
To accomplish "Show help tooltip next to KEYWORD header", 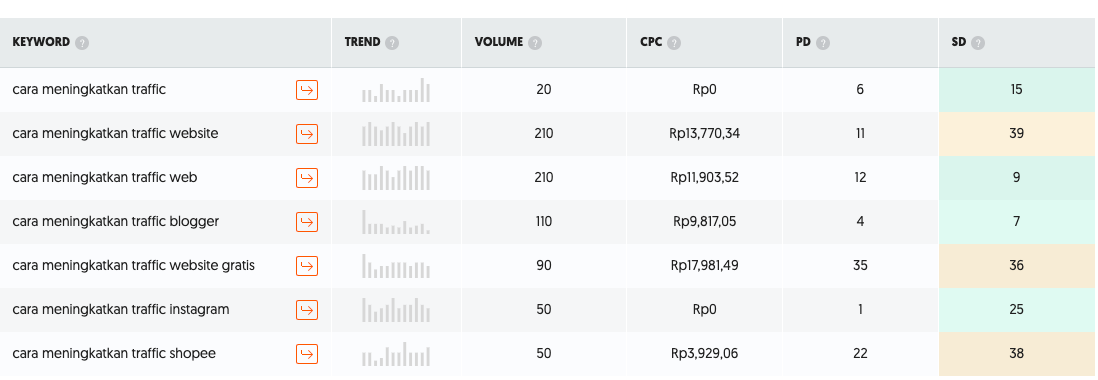I will [82, 43].
